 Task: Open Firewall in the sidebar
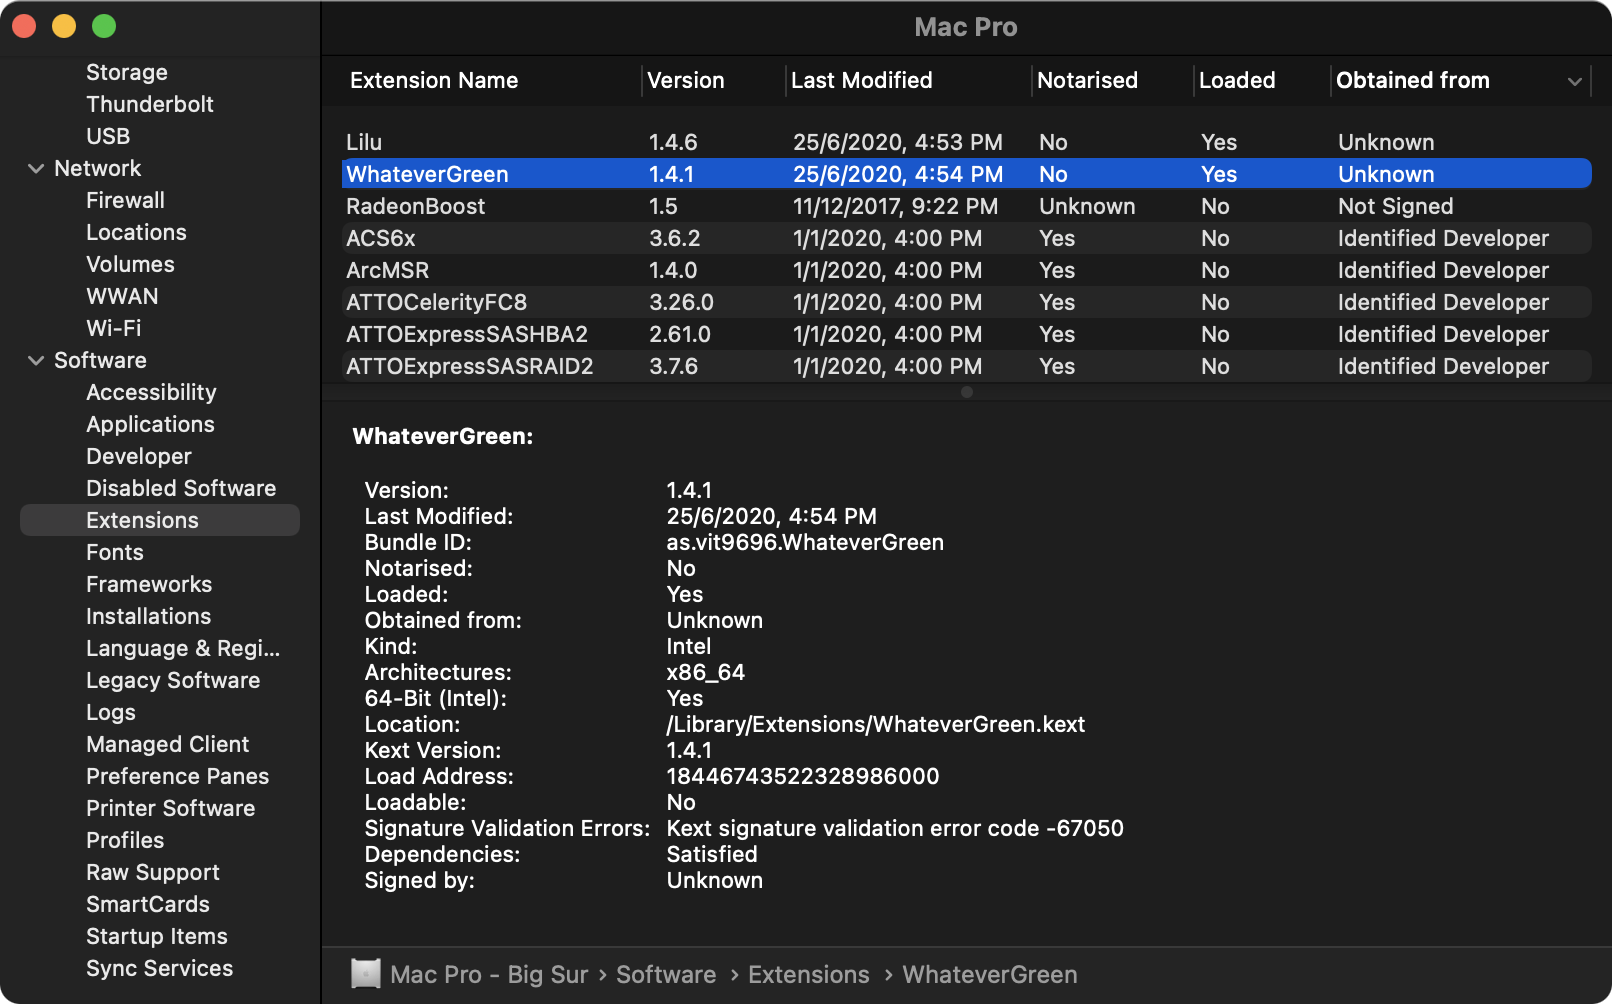[125, 200]
